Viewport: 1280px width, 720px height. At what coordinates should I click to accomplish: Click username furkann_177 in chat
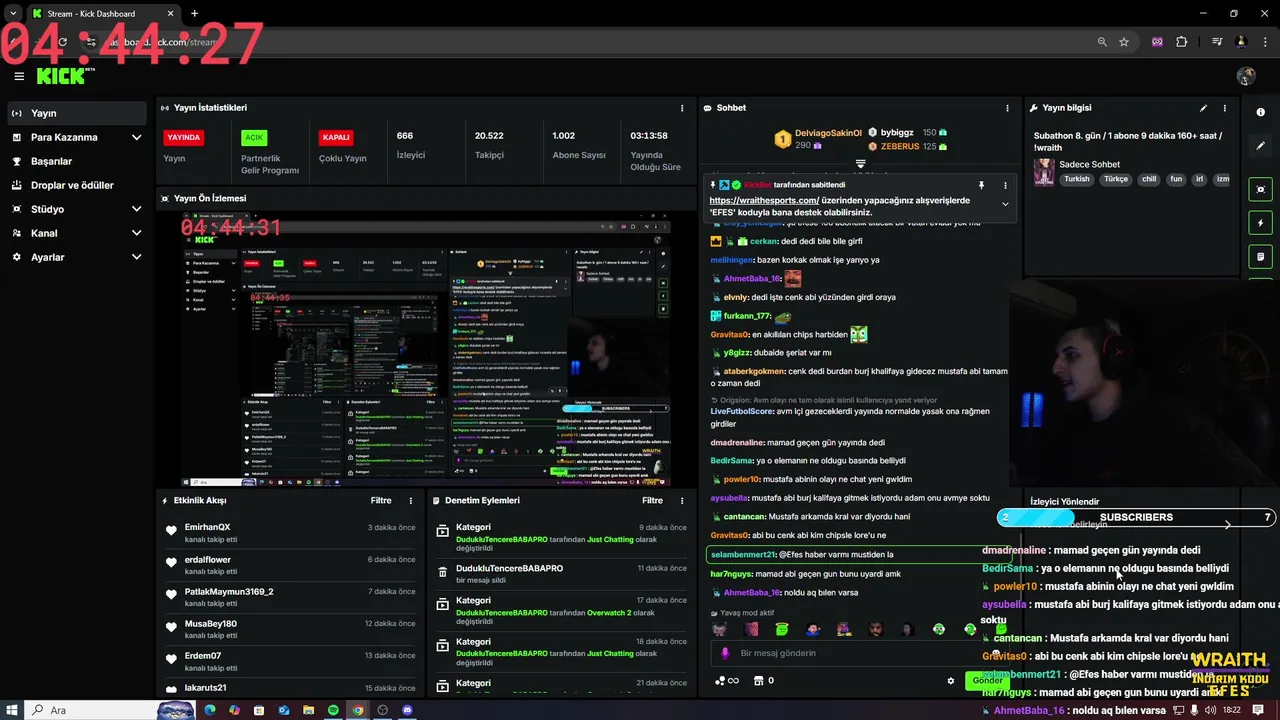tap(747, 316)
